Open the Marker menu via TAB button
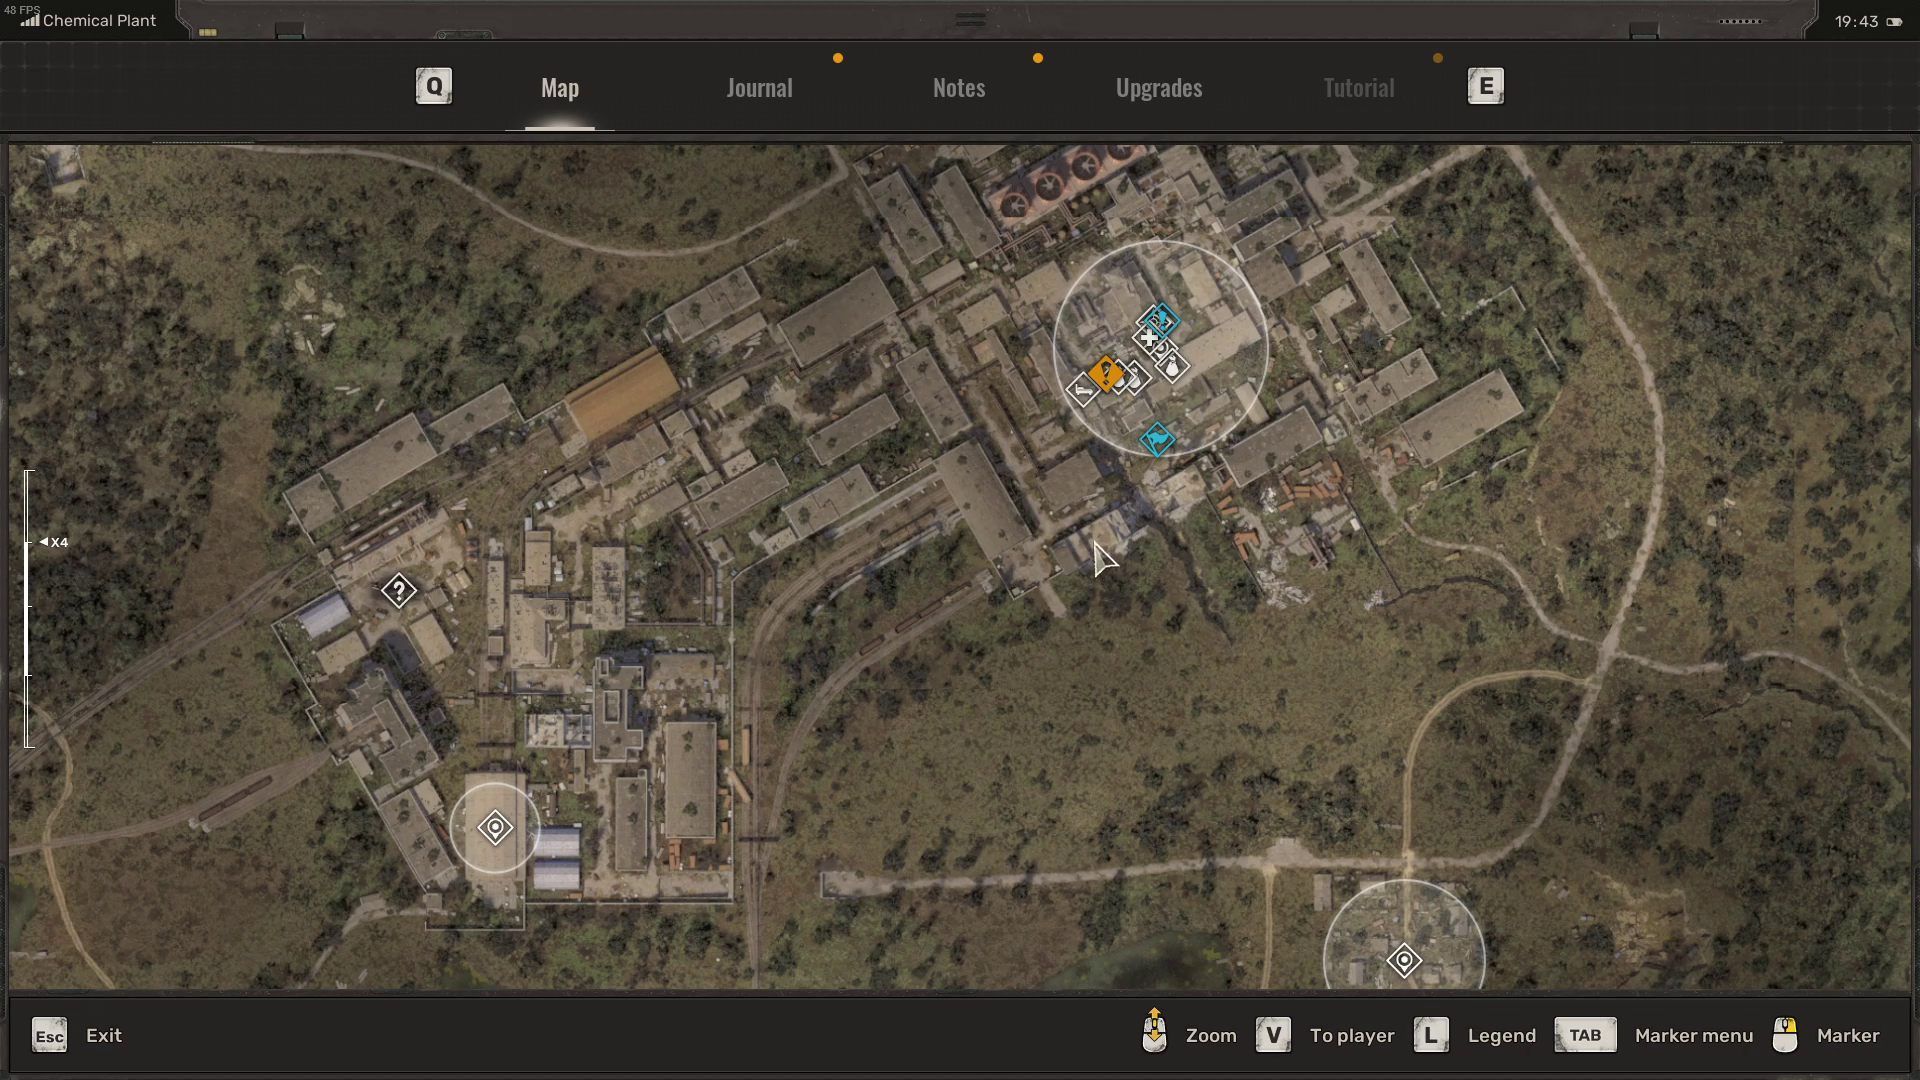1920x1080 pixels. [1585, 1035]
